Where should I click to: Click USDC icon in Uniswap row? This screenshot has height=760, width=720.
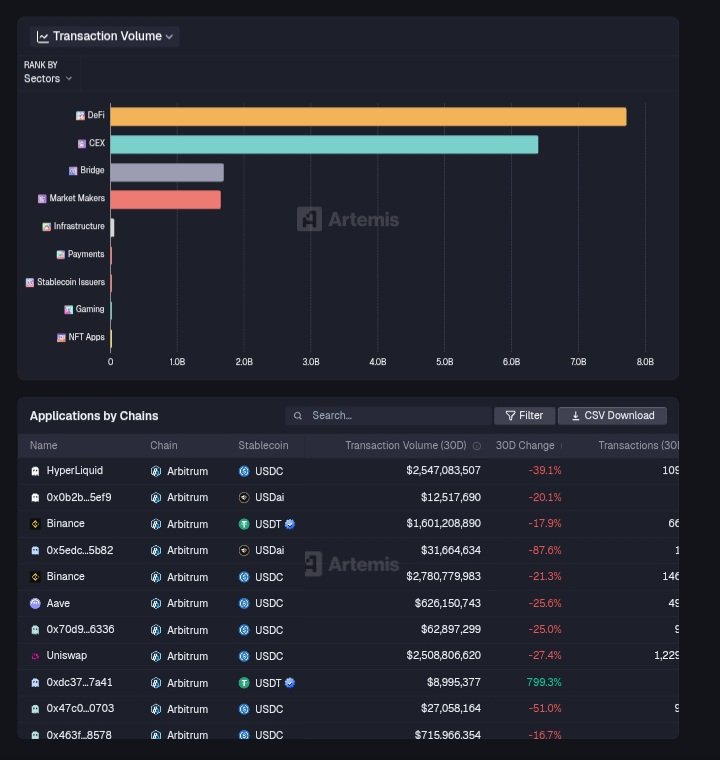coord(244,656)
